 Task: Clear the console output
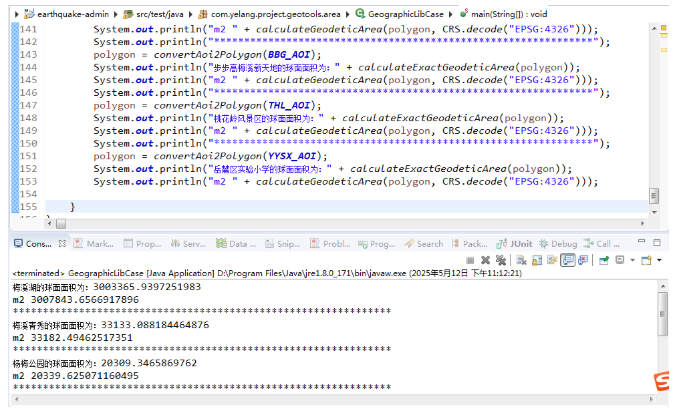click(x=521, y=260)
